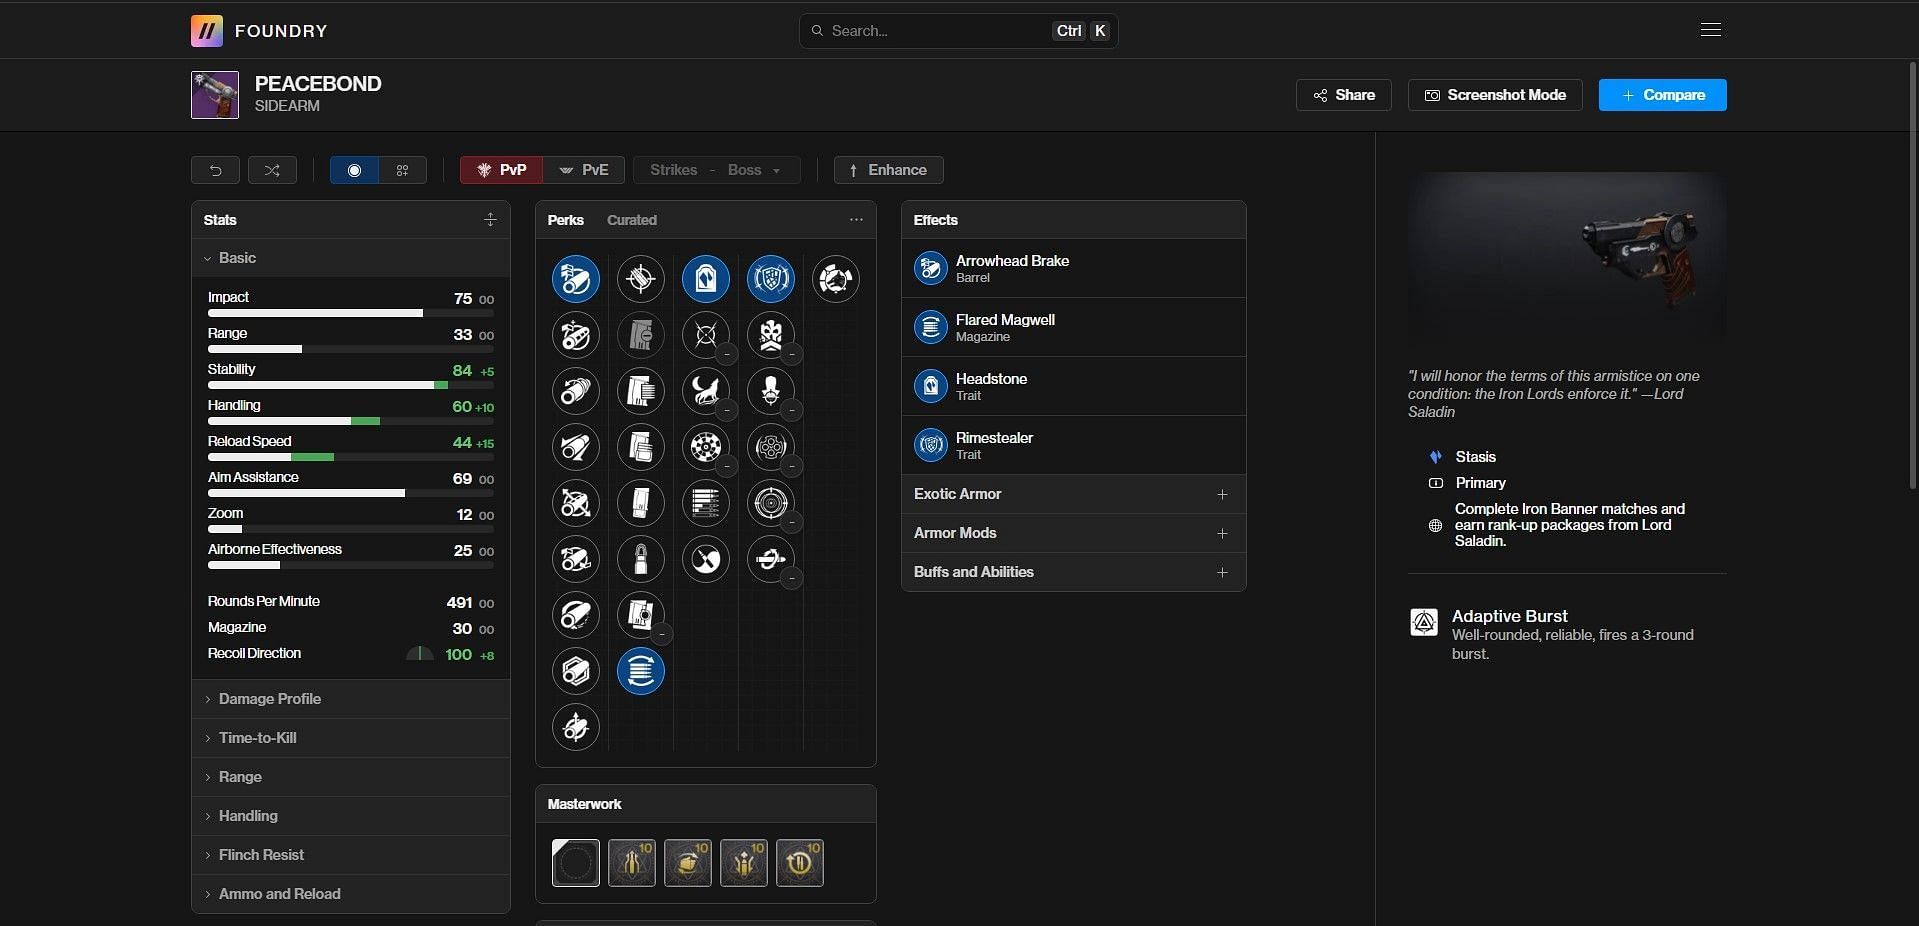Pick the howling wolf trait perk
The width and height of the screenshot is (1919, 926).
click(706, 391)
